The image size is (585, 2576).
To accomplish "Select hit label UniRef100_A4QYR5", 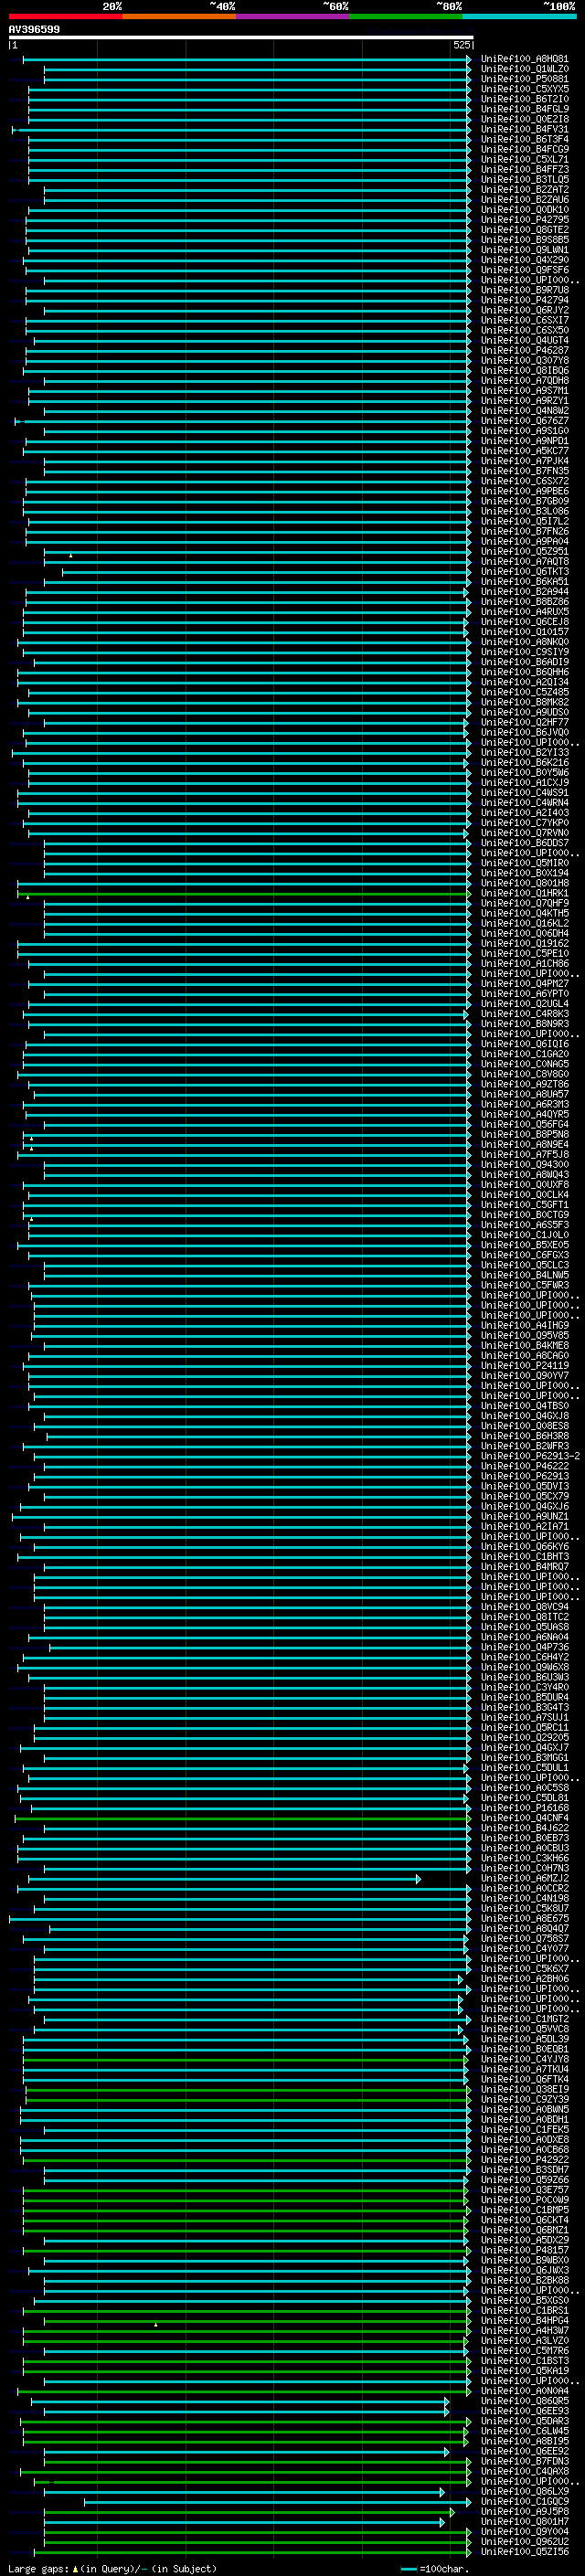I will pos(524,1114).
